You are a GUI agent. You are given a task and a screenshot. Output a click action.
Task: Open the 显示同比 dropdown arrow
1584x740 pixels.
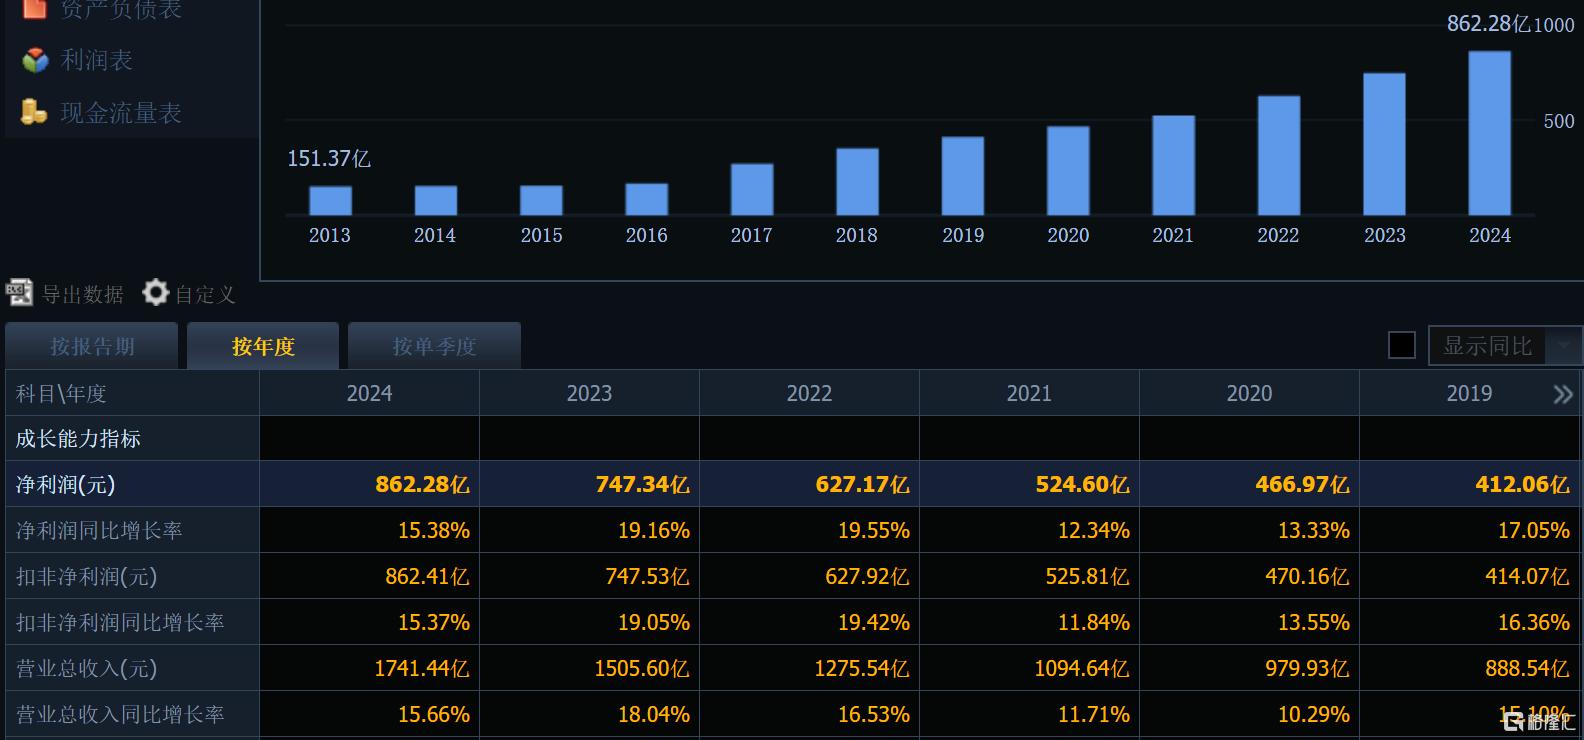tap(1563, 346)
